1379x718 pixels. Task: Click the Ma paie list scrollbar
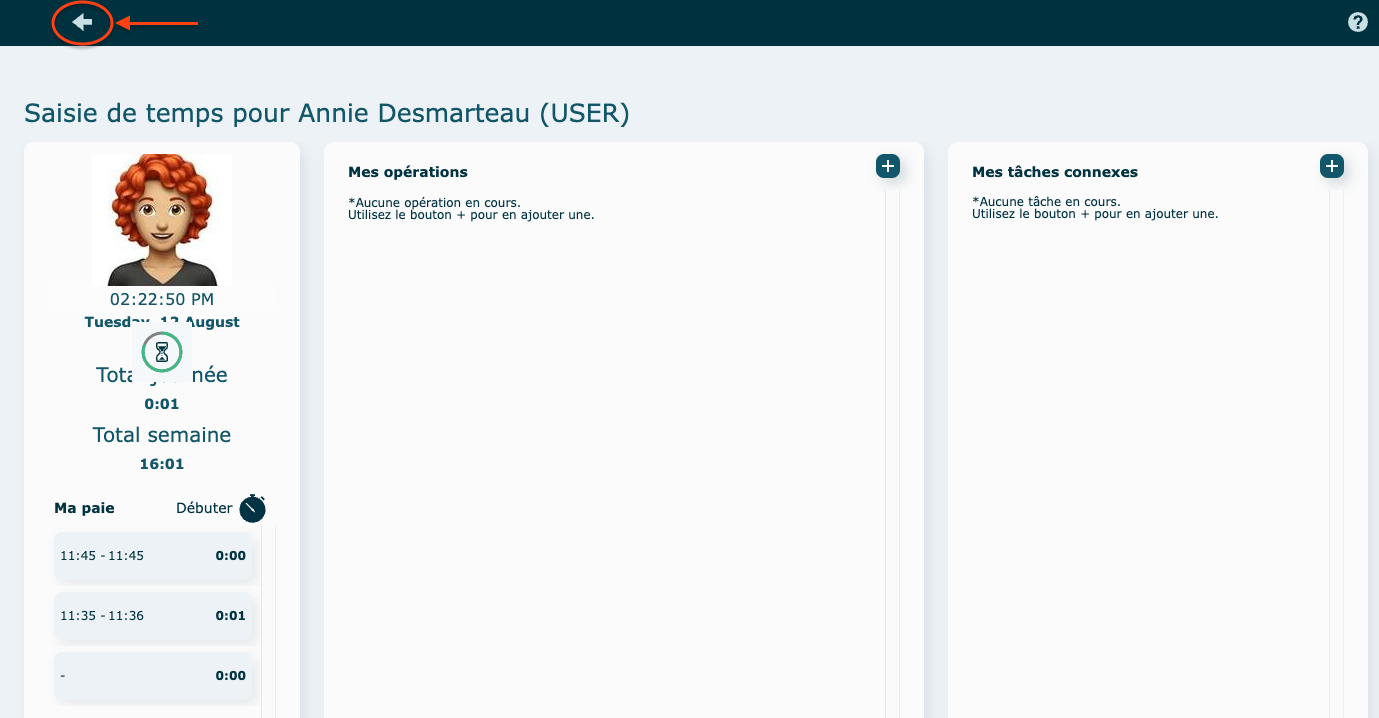[x=268, y=620]
